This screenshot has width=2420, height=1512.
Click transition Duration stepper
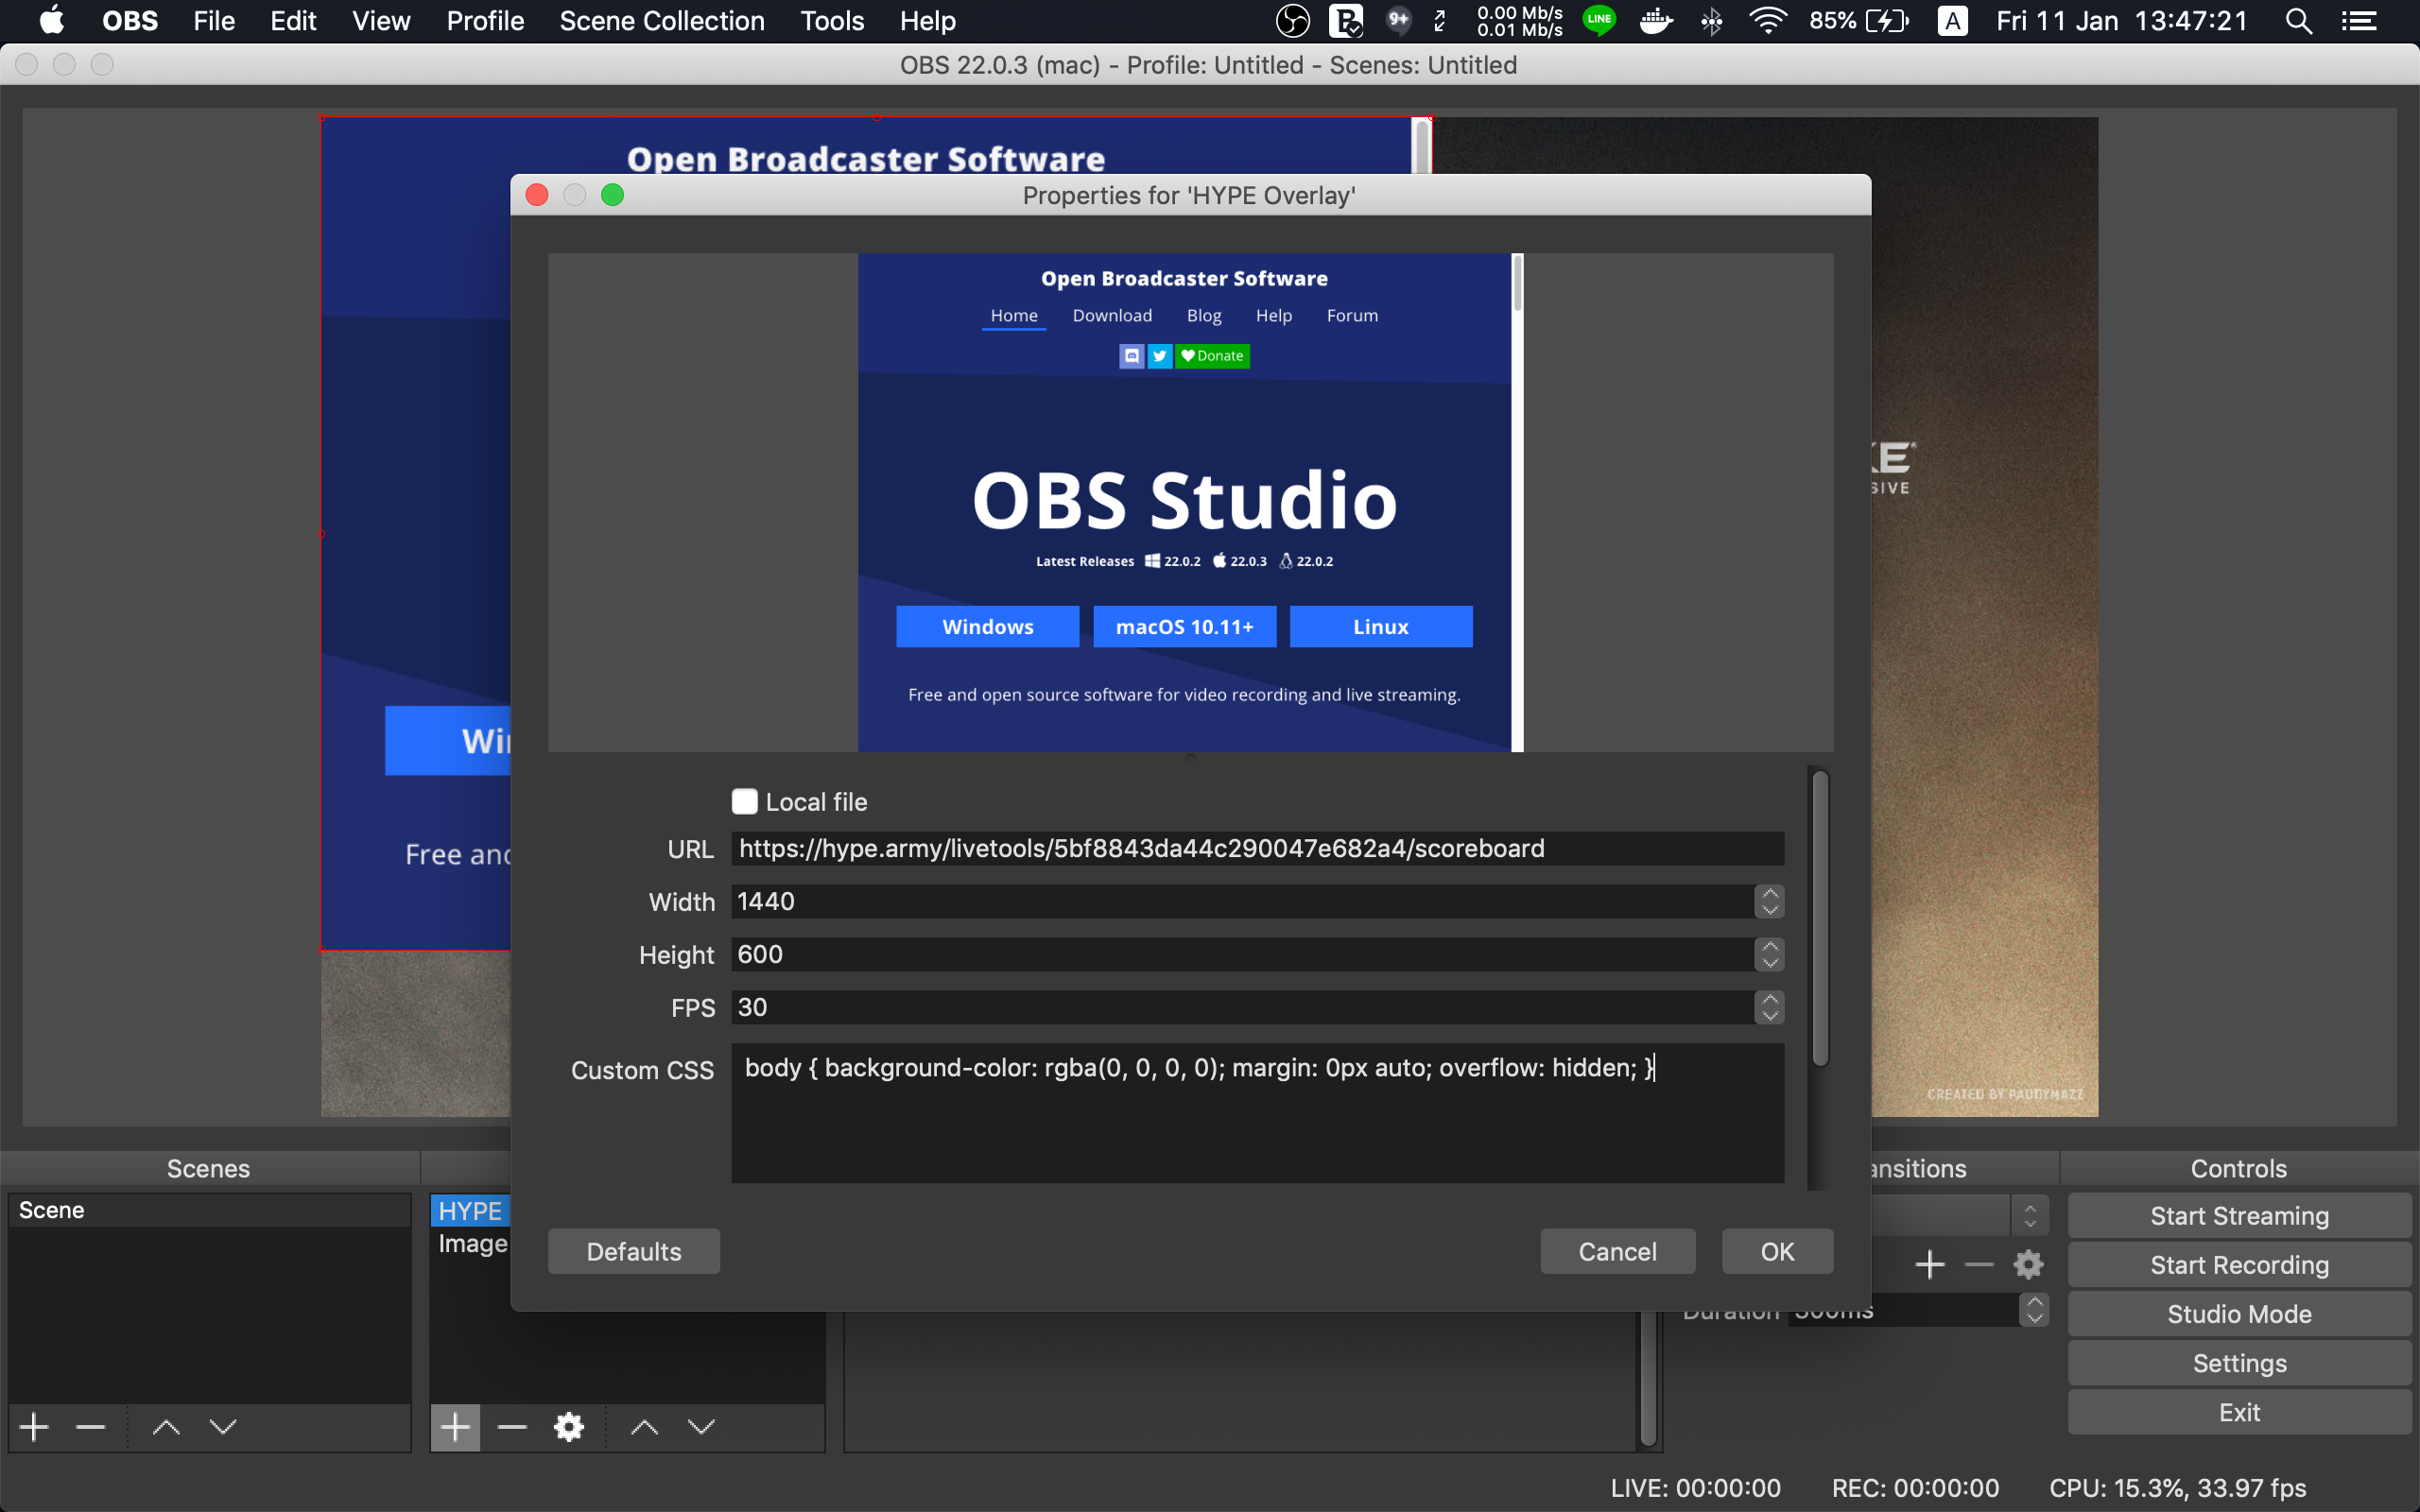2034,1310
